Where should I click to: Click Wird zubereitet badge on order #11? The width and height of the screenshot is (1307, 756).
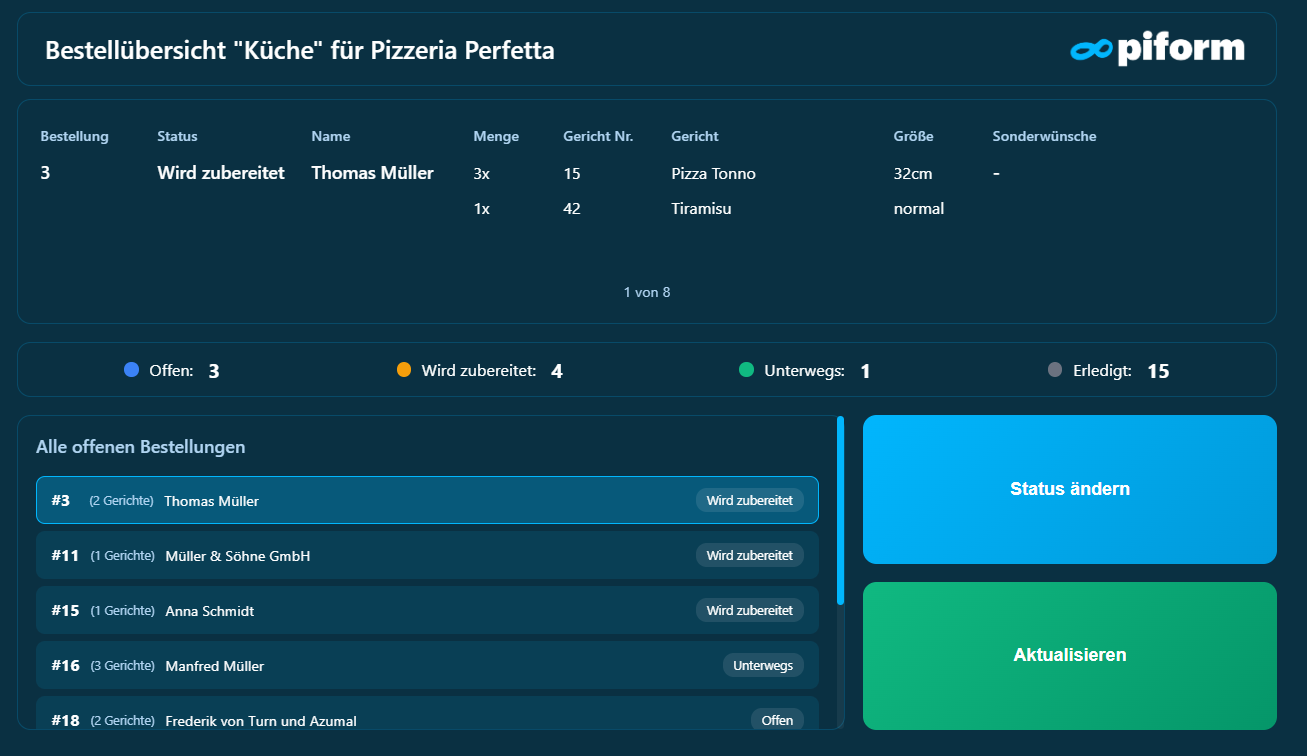(x=749, y=555)
